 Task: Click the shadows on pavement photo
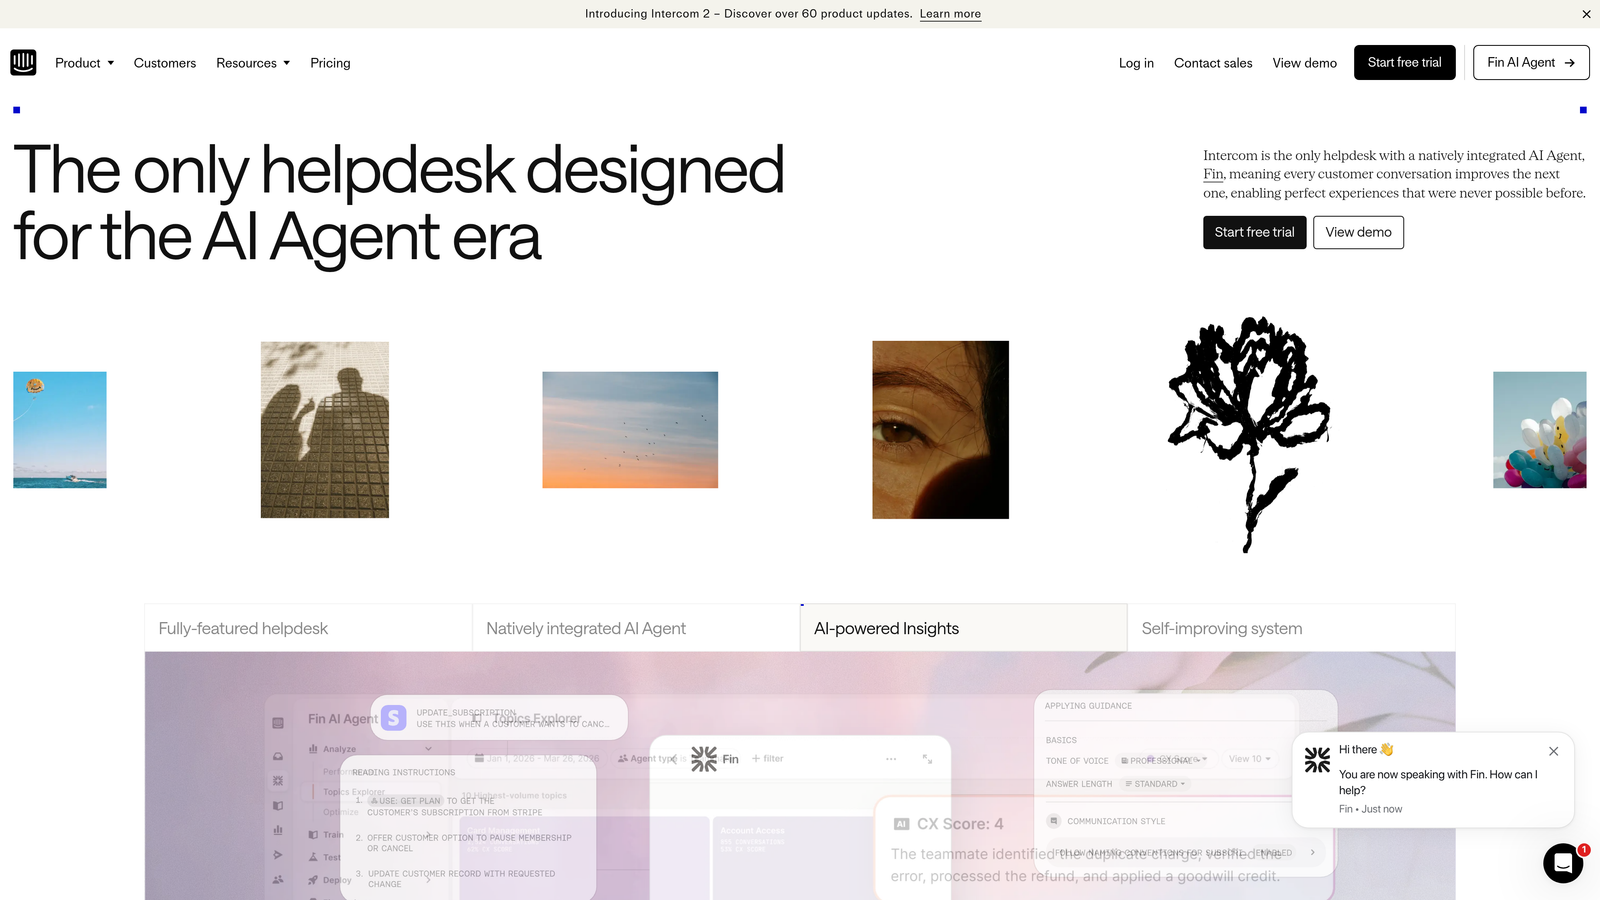pyautogui.click(x=325, y=430)
